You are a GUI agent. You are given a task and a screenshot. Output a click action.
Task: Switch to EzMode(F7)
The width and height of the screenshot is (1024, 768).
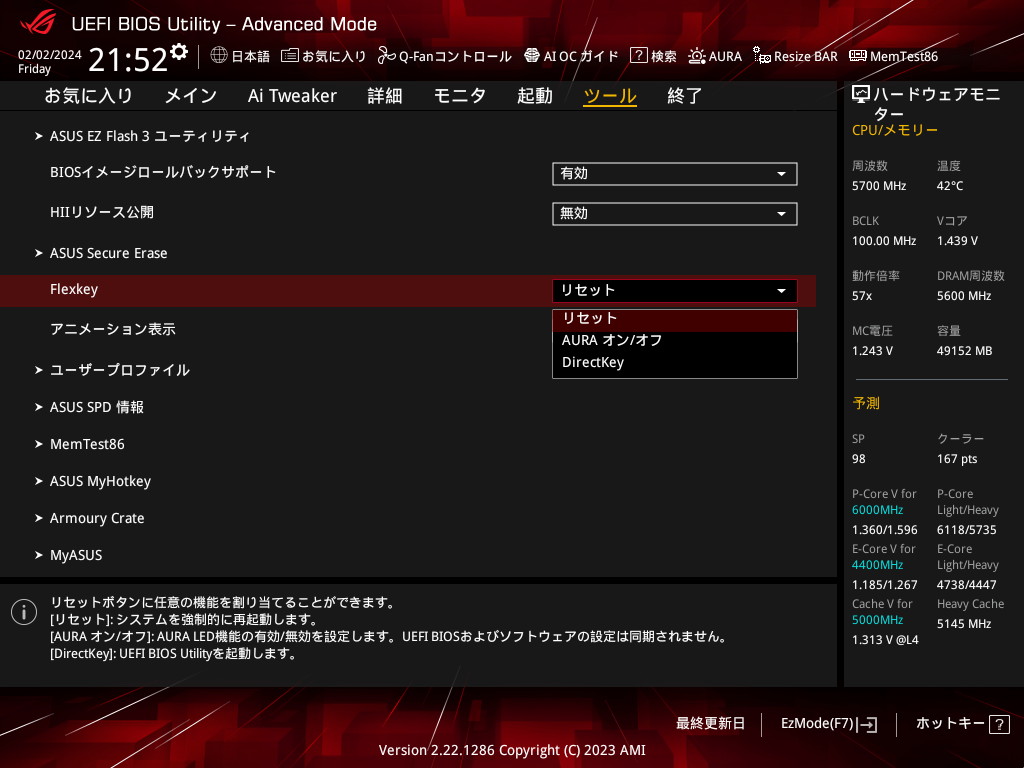pos(818,724)
